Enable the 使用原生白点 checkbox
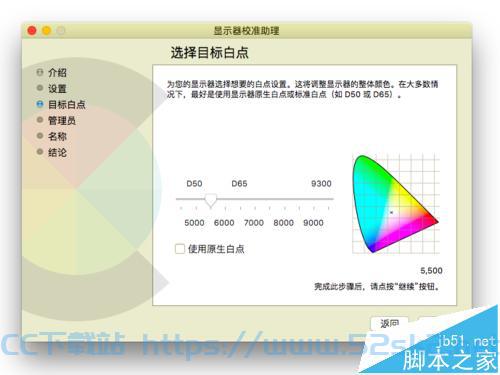Screen dimensions: 500x375 coord(180,249)
